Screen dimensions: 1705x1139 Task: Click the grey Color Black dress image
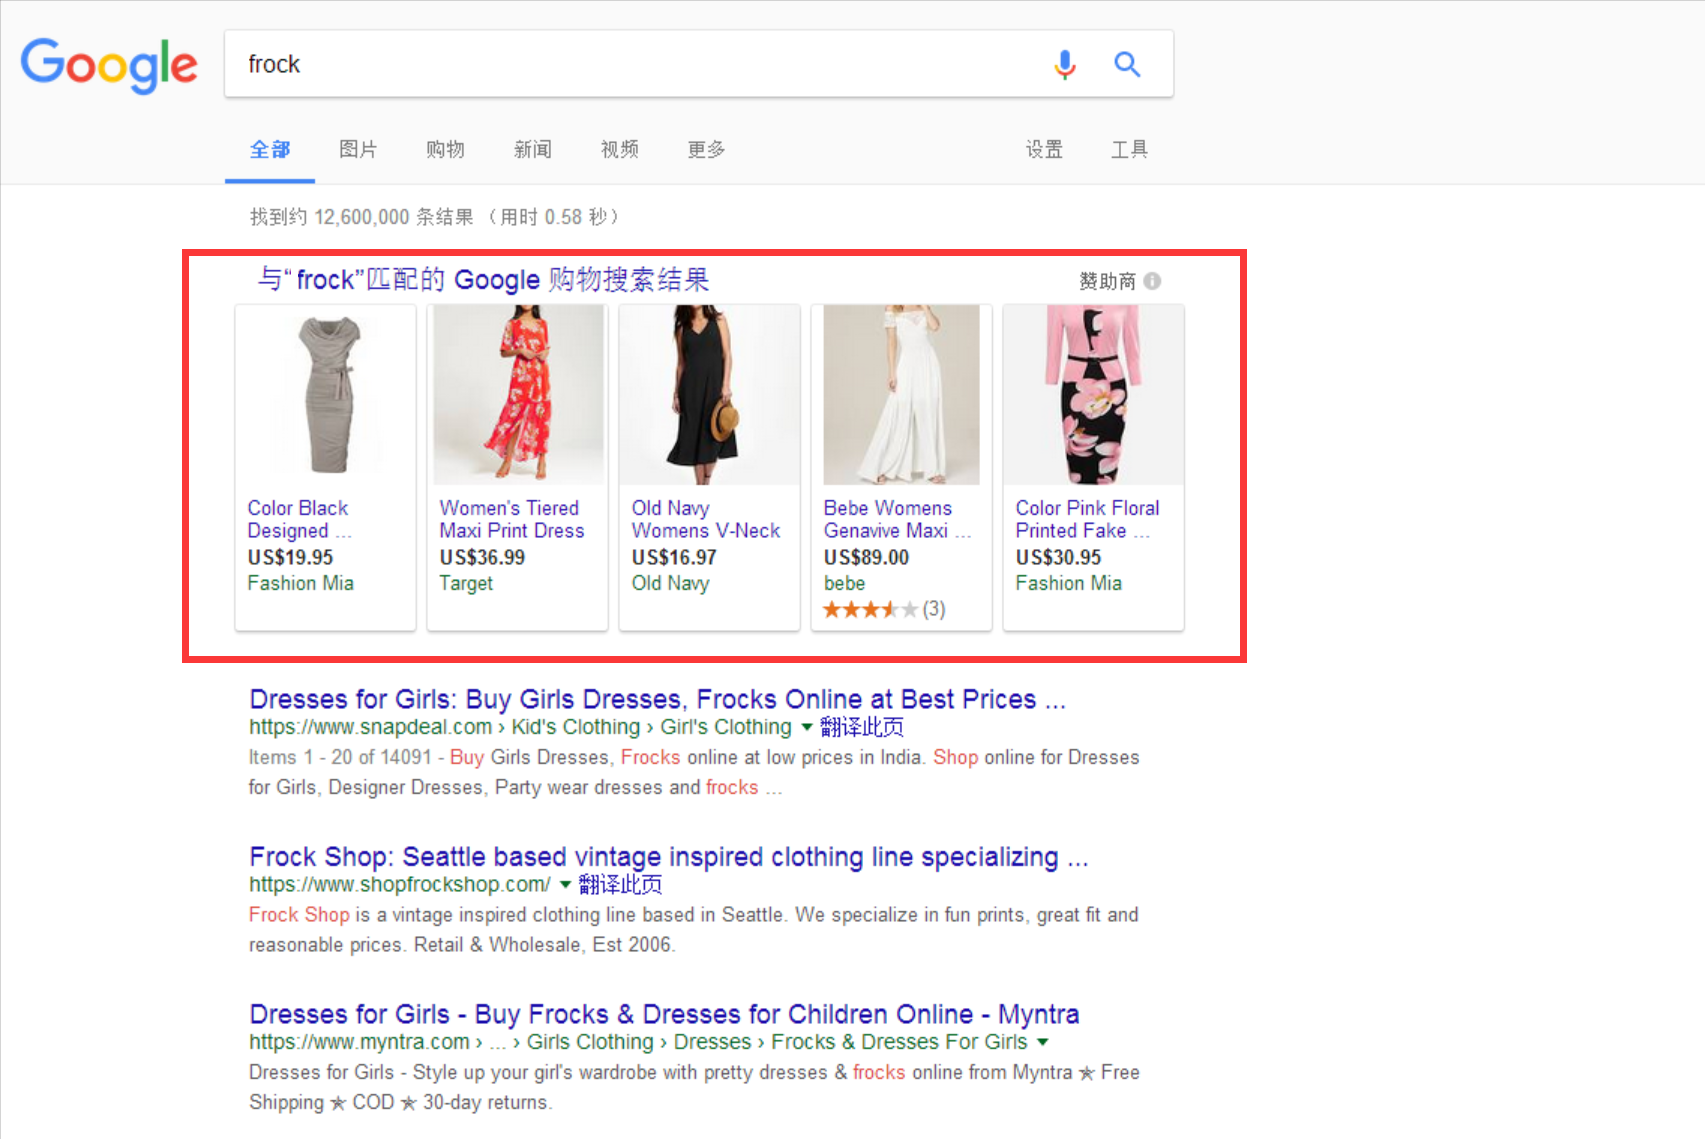coord(326,395)
